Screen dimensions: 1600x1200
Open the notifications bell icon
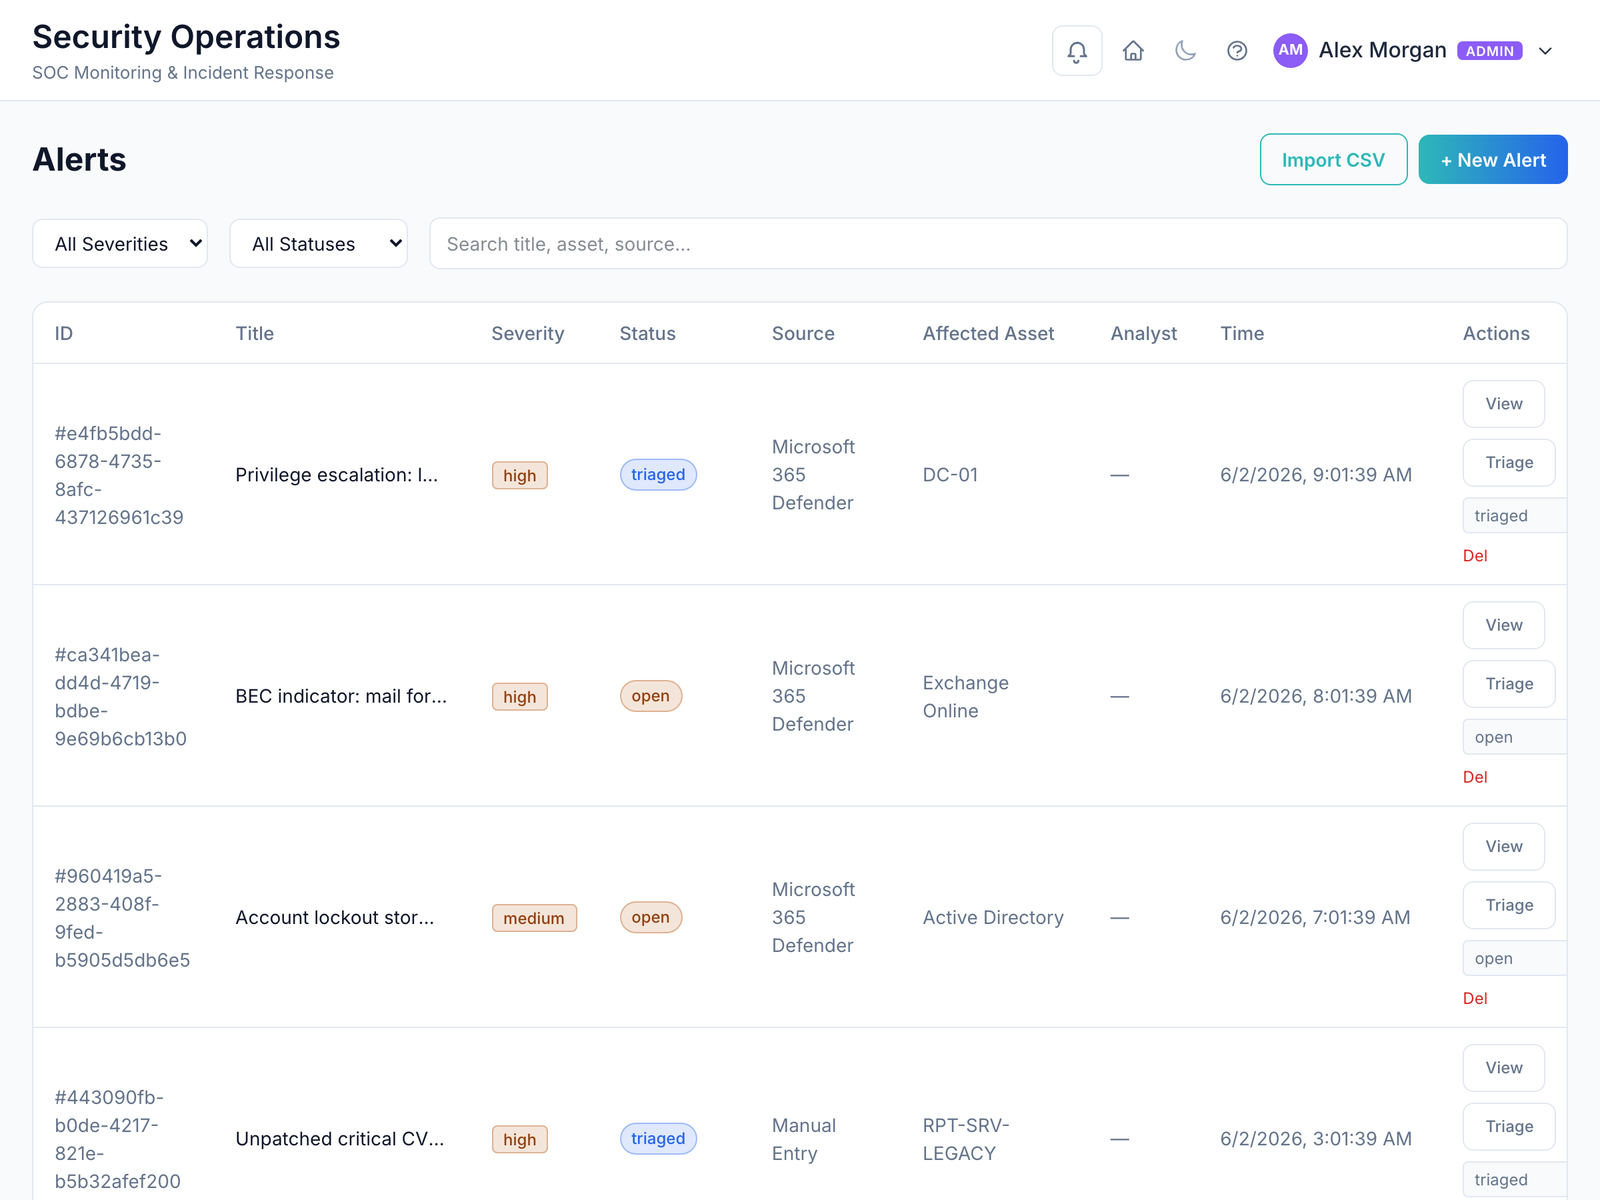pyautogui.click(x=1077, y=51)
